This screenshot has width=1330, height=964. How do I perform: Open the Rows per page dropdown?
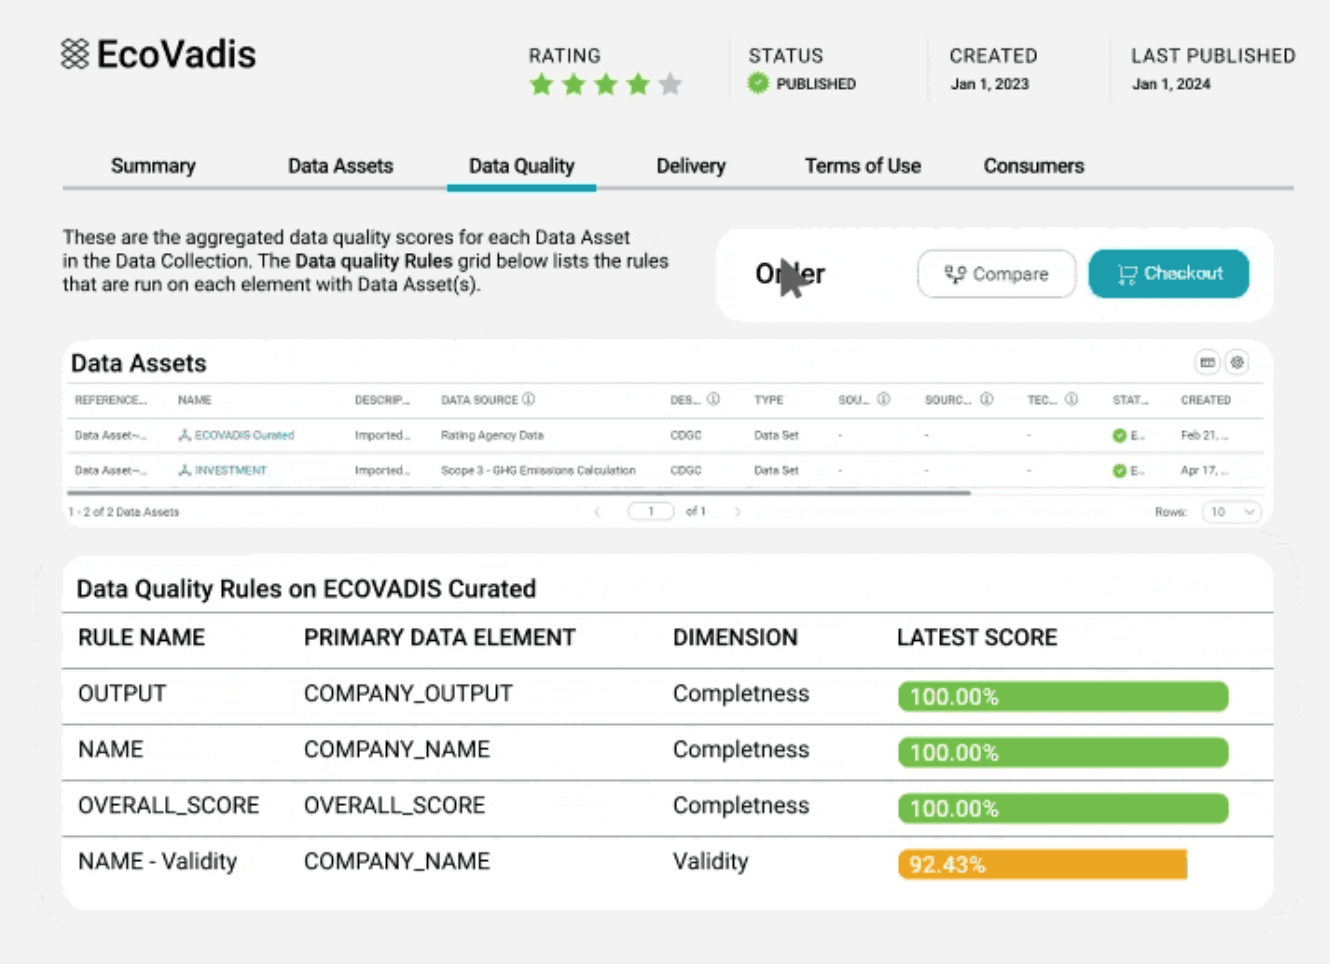point(1231,512)
